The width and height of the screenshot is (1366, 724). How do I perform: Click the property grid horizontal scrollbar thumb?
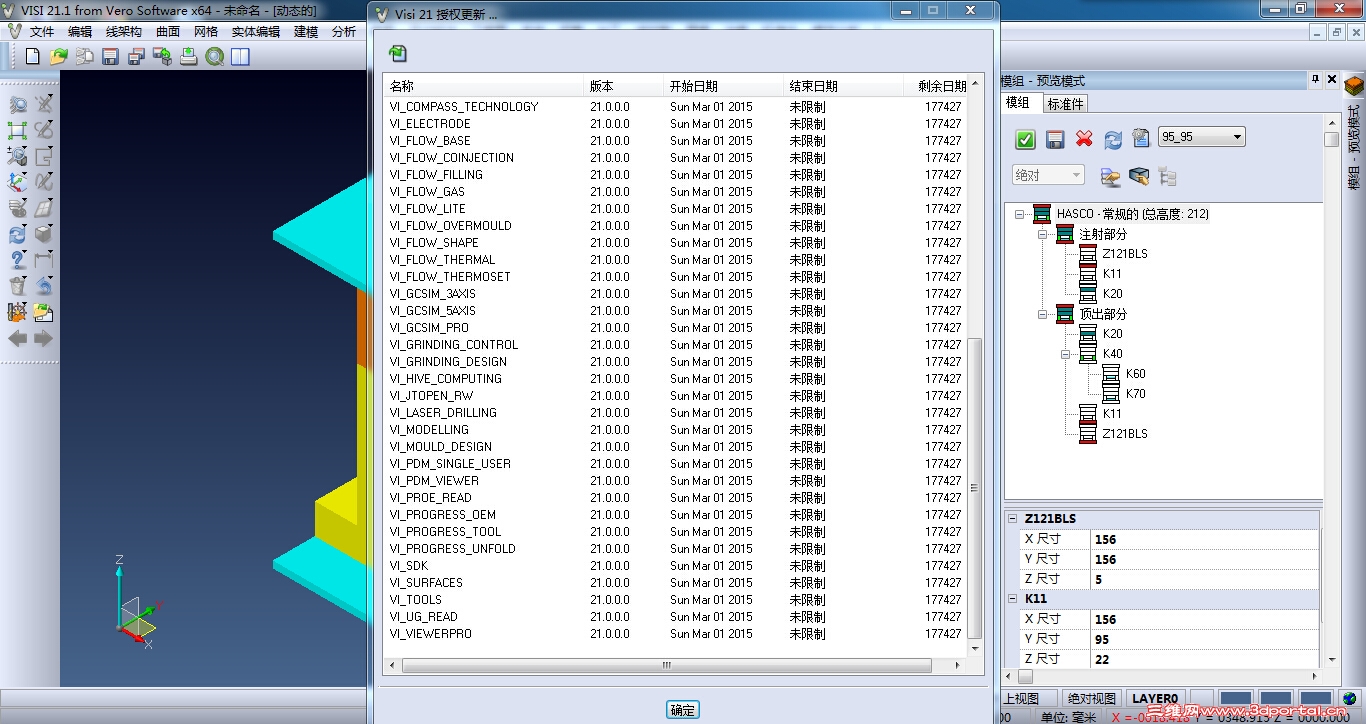click(x=1025, y=677)
